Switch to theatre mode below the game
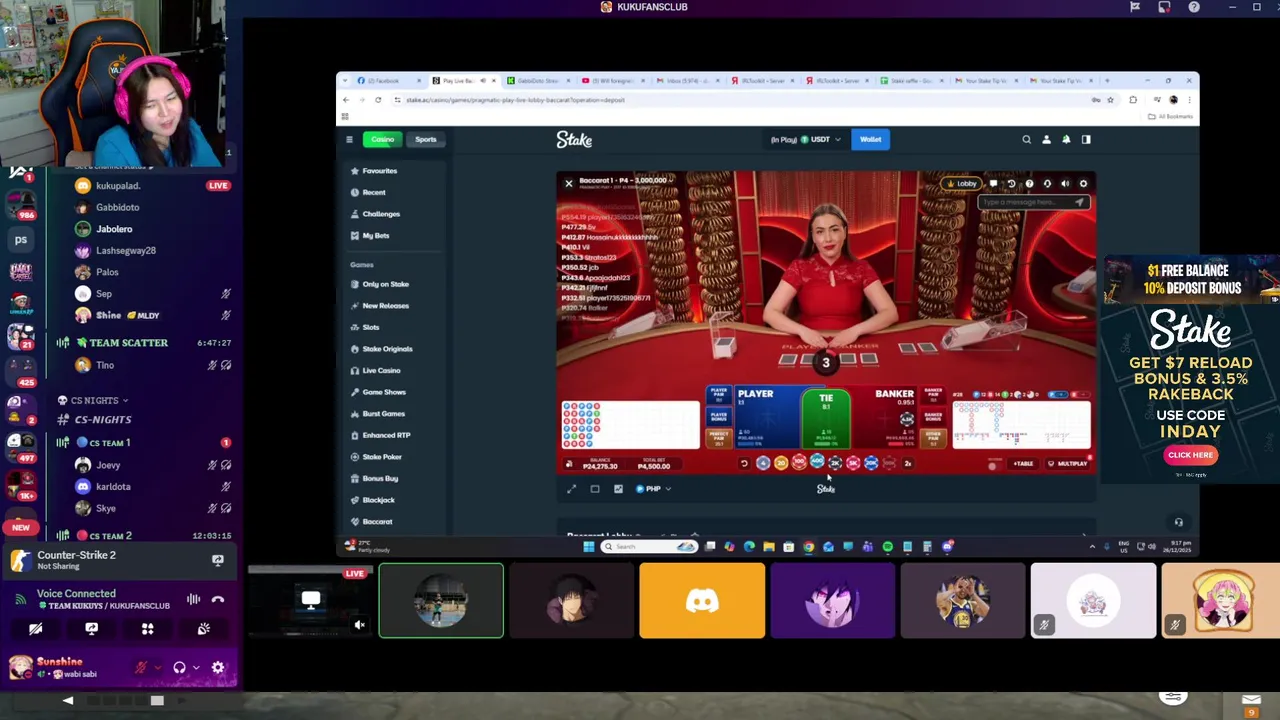This screenshot has height=720, width=1280. pos(595,489)
